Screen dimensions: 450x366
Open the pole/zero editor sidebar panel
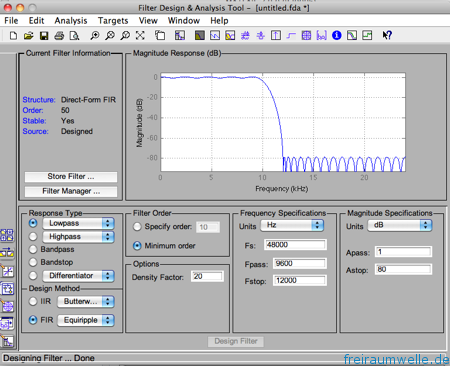(7, 306)
